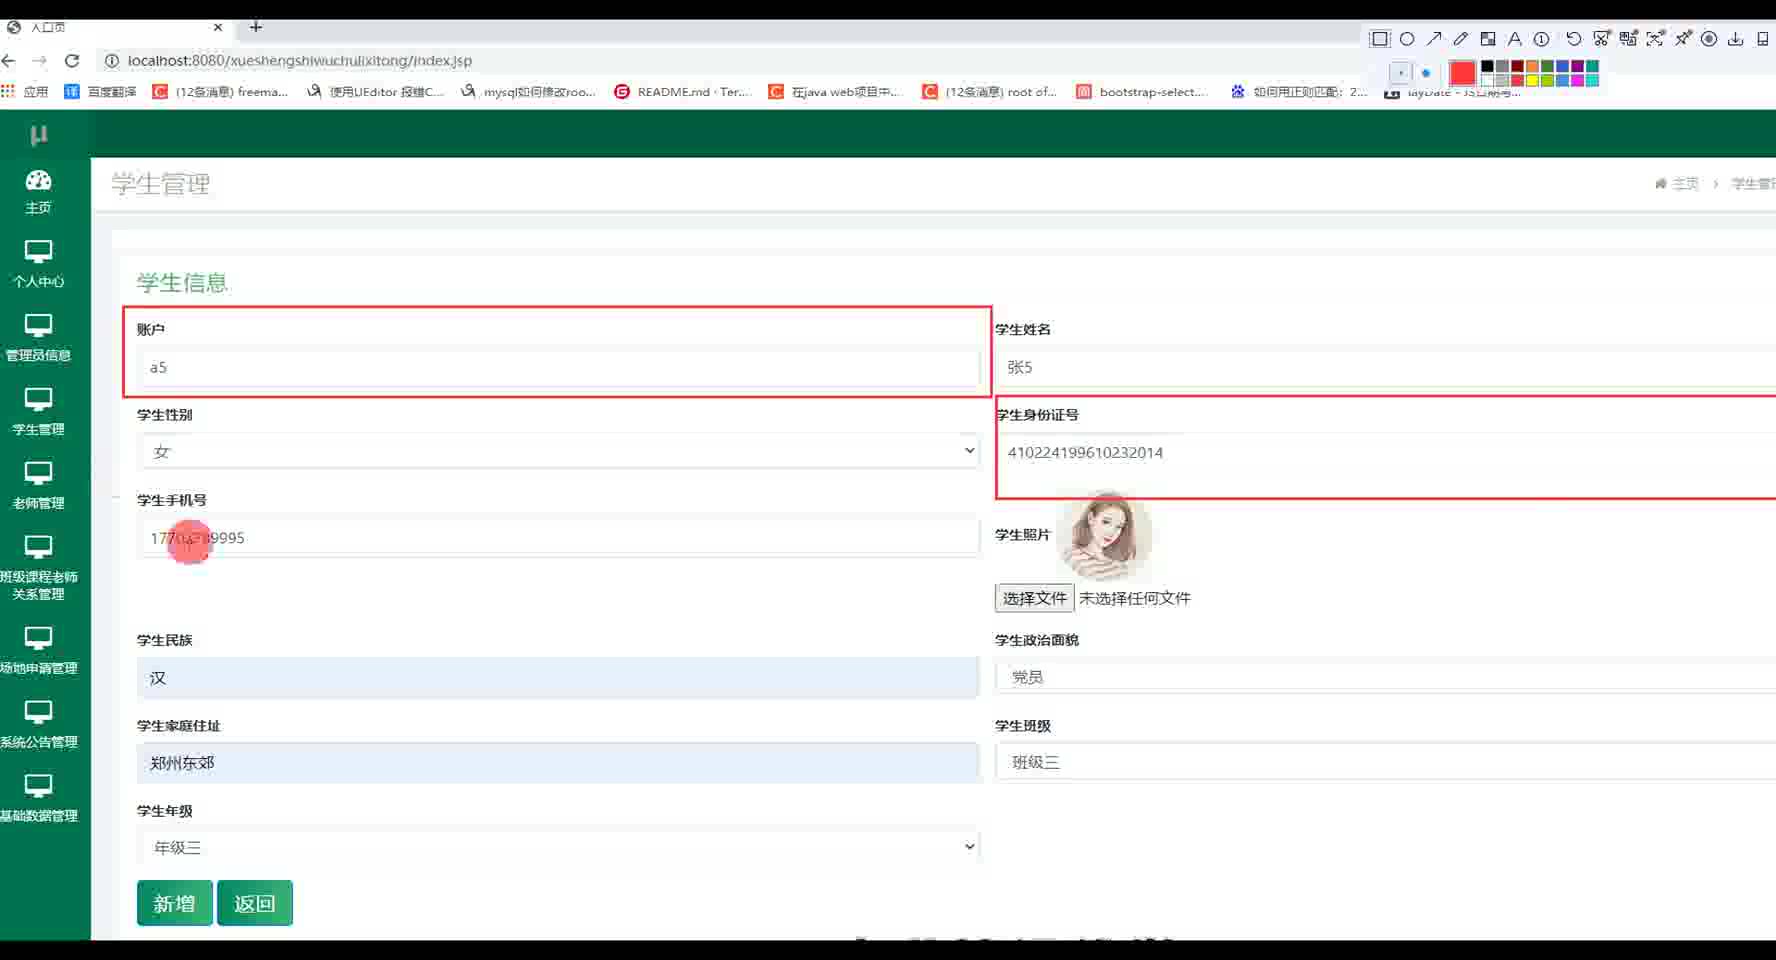Select the mosaic blur tool
1776x960 pixels.
point(1488,39)
